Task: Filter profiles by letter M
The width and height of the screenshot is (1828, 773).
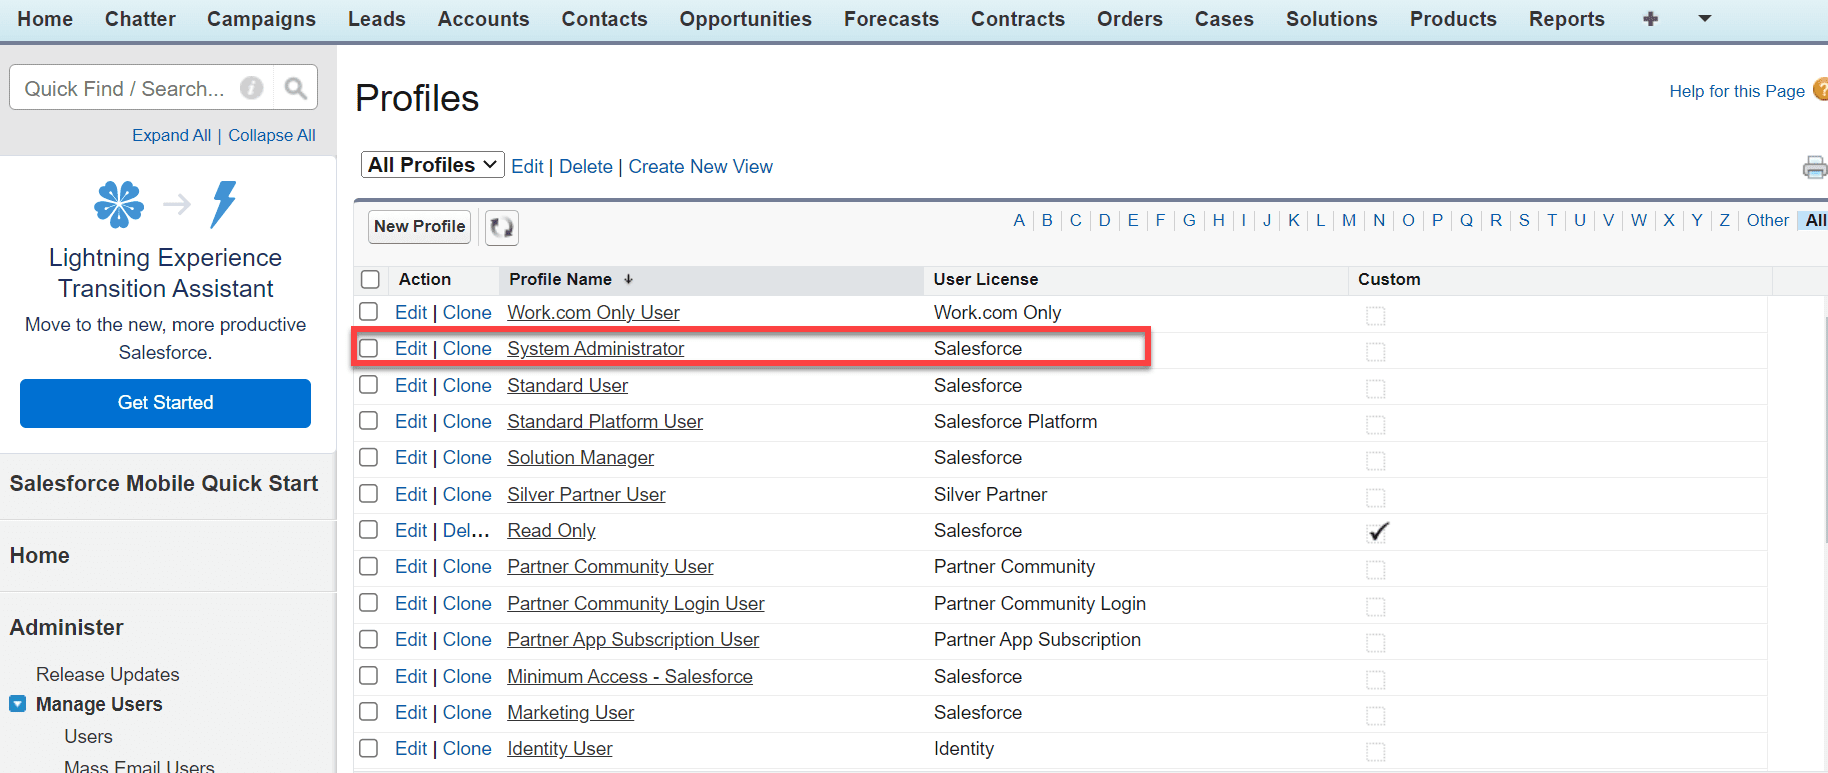Action: tap(1349, 220)
